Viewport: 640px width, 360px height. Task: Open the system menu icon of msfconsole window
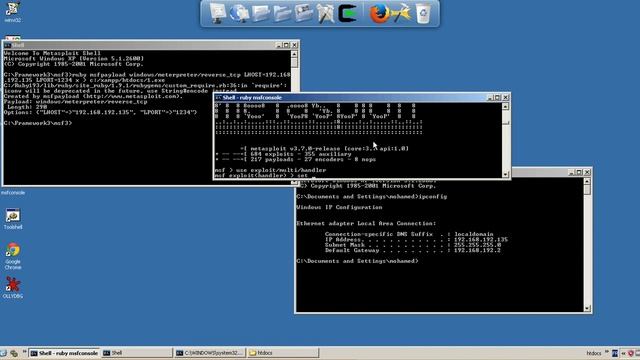click(218, 98)
